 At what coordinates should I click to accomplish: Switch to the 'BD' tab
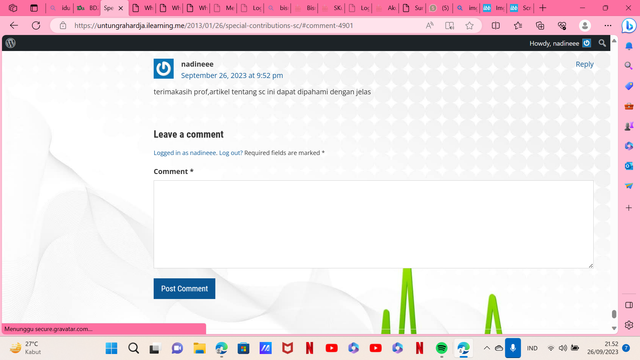[x=87, y=8]
